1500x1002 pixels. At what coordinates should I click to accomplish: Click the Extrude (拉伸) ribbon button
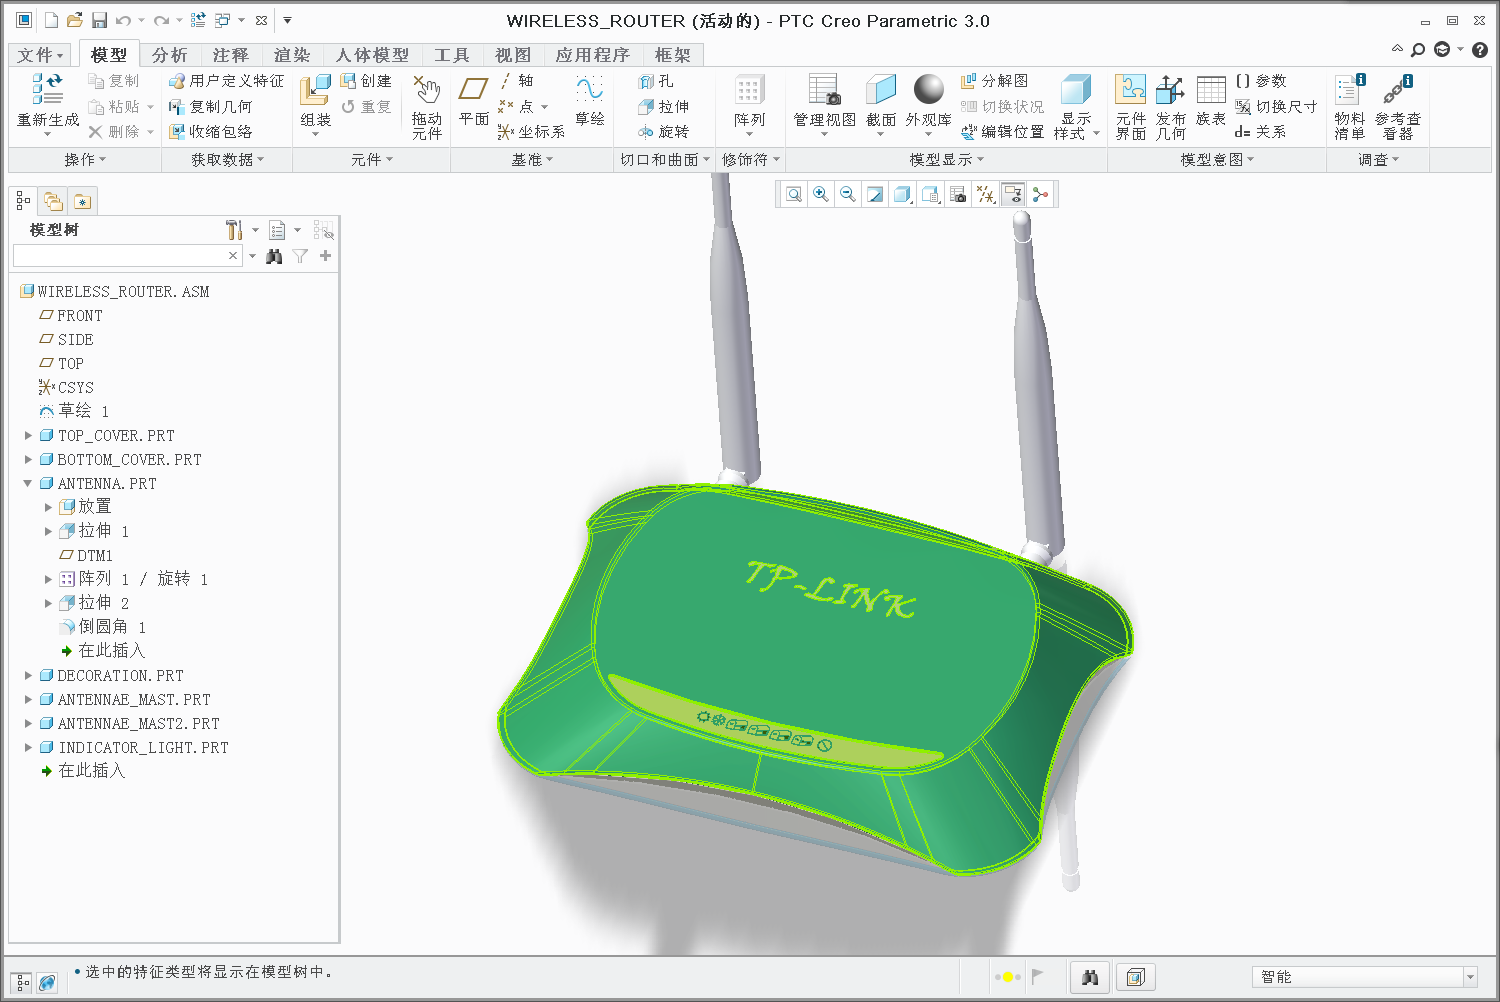click(664, 106)
